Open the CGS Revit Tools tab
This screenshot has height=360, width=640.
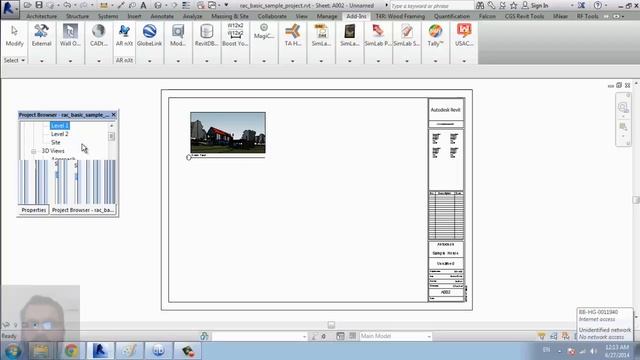pos(524,16)
